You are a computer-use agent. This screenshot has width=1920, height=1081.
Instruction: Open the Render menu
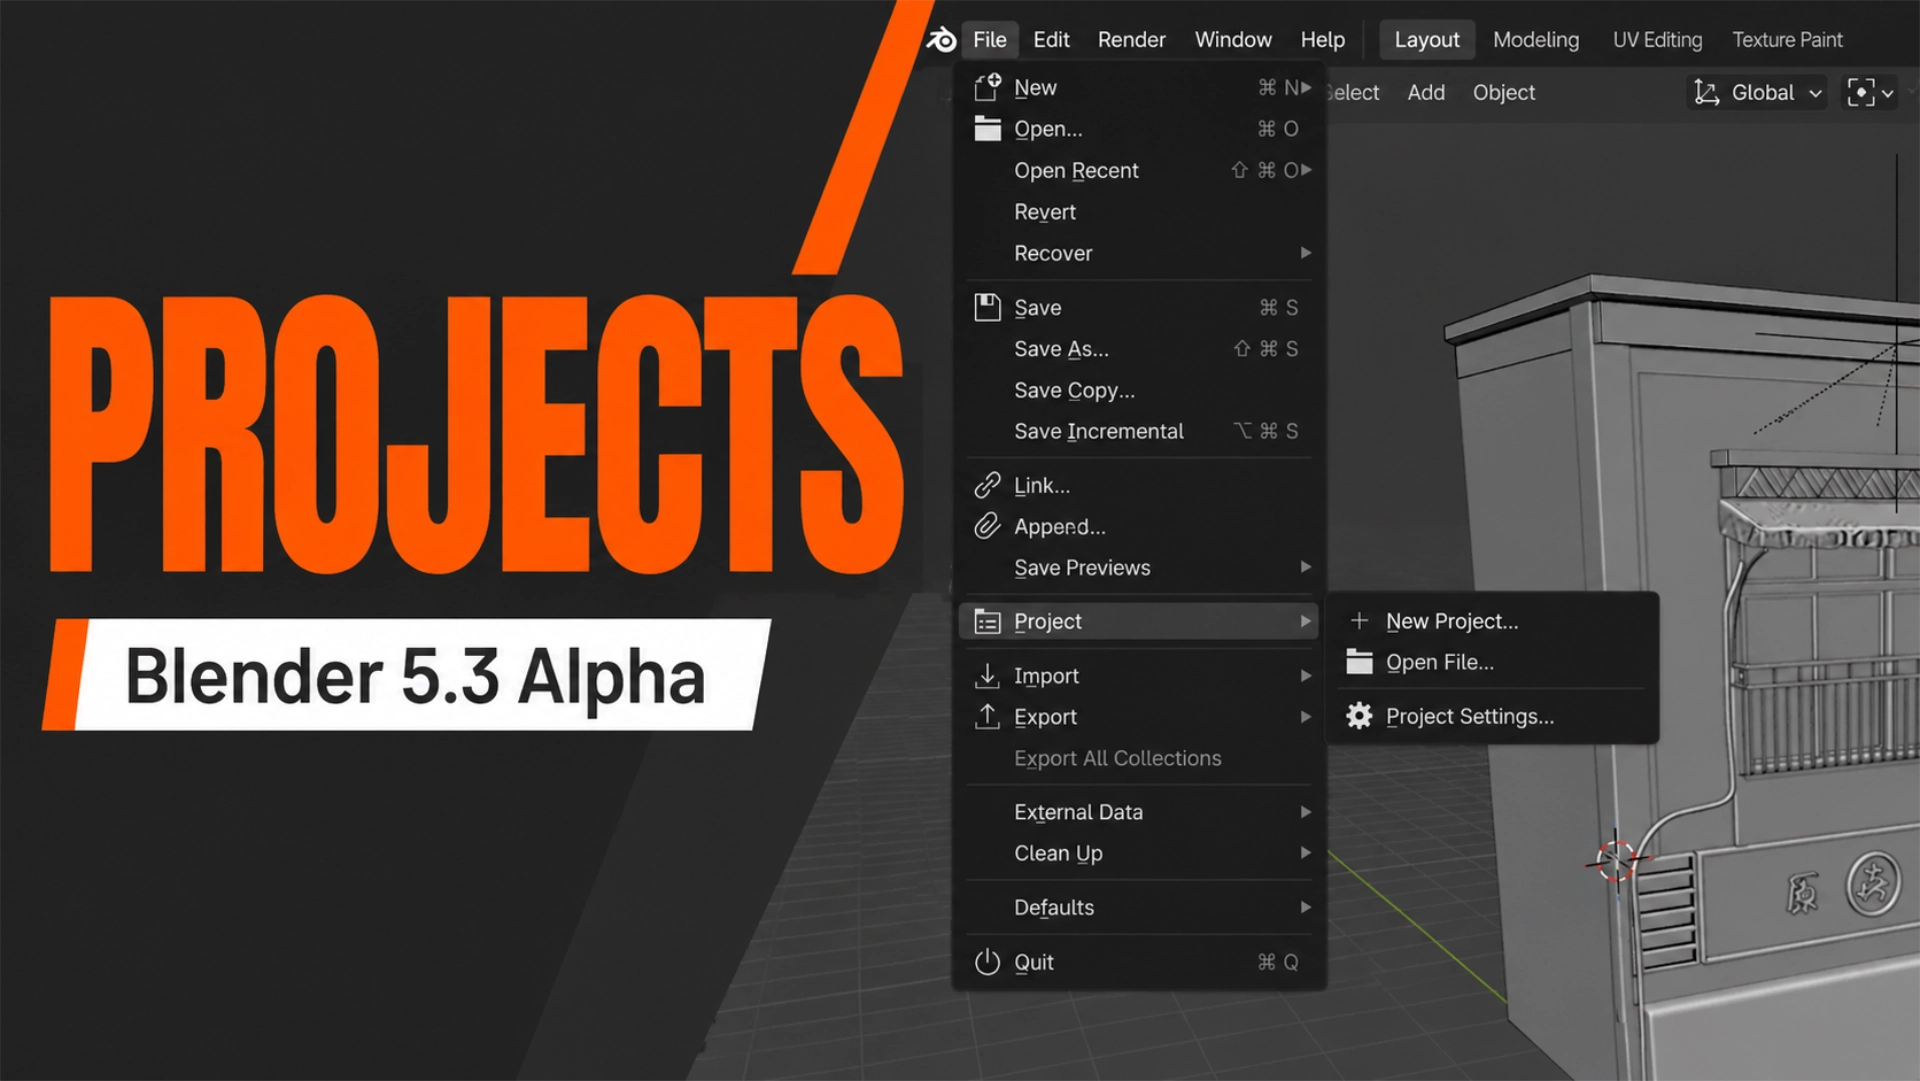pos(1131,40)
